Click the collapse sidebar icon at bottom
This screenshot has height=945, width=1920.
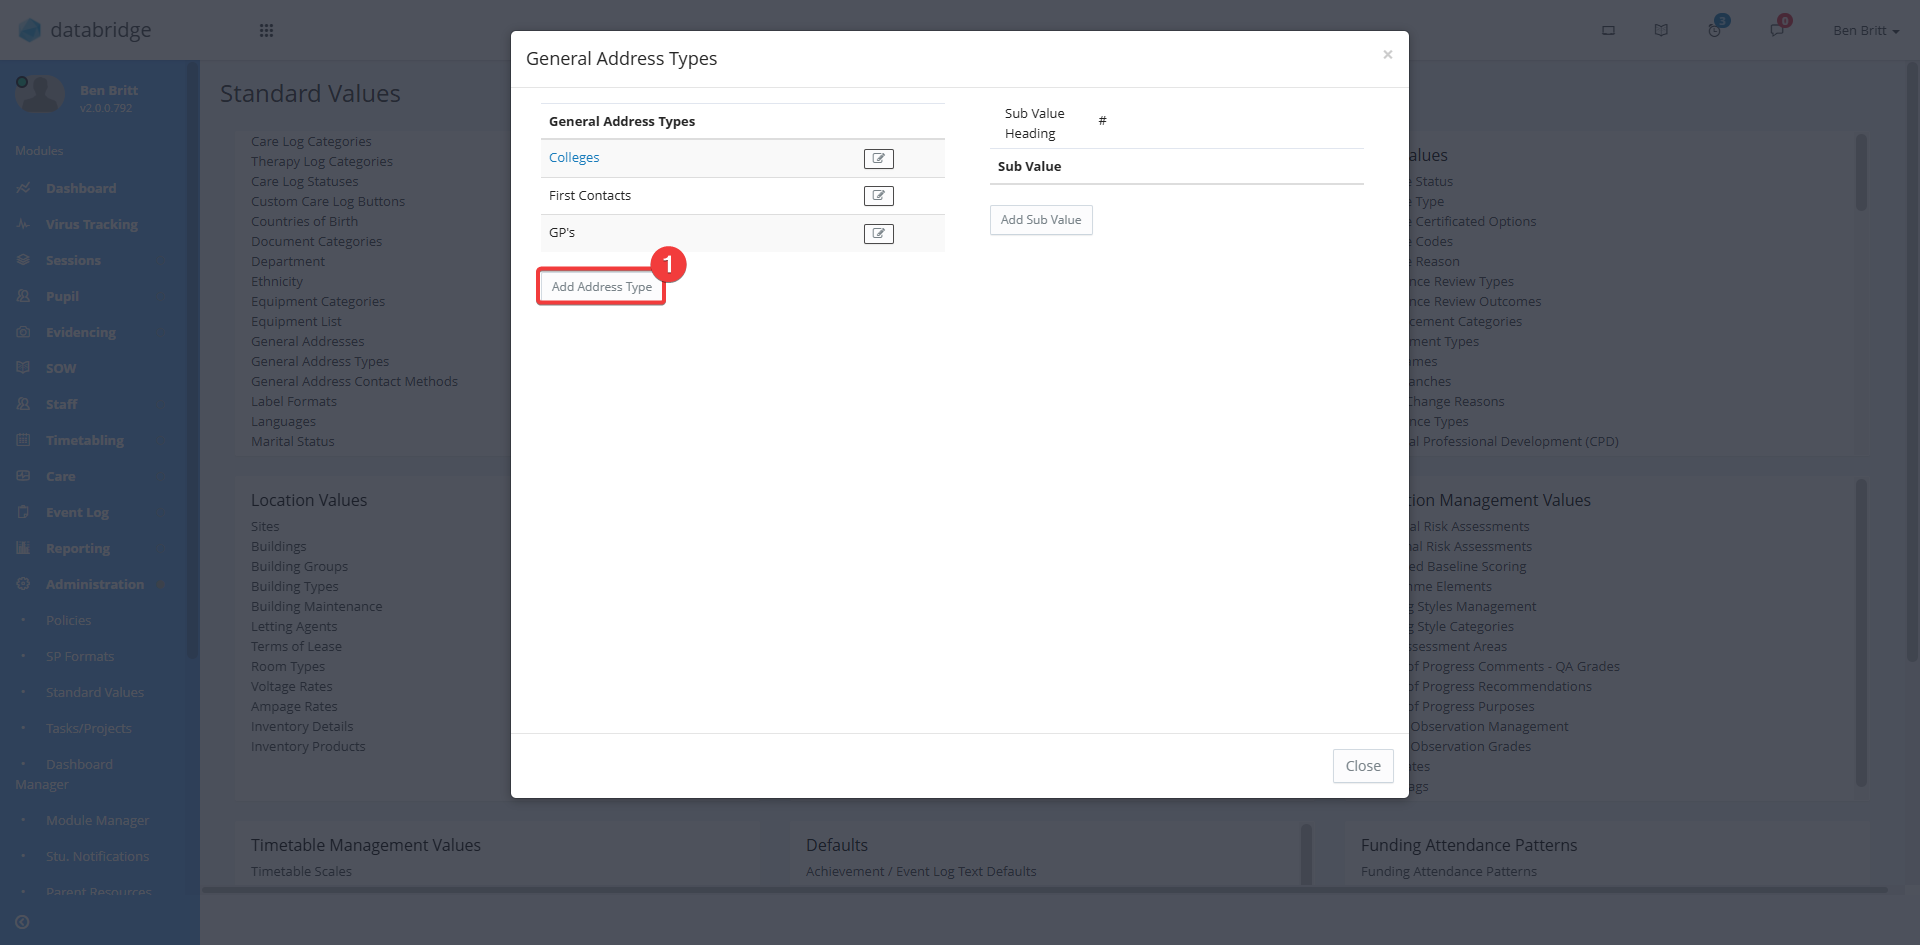click(x=22, y=922)
